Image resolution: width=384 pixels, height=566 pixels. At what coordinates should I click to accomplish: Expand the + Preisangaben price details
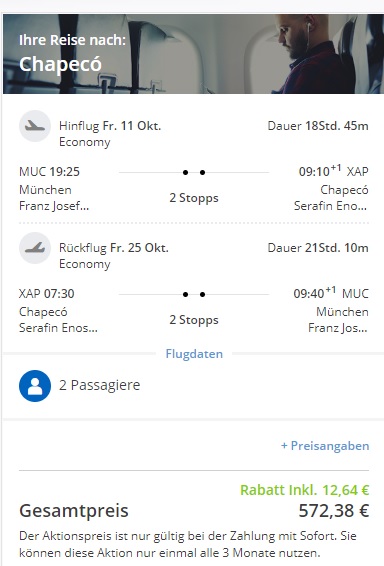click(x=325, y=446)
